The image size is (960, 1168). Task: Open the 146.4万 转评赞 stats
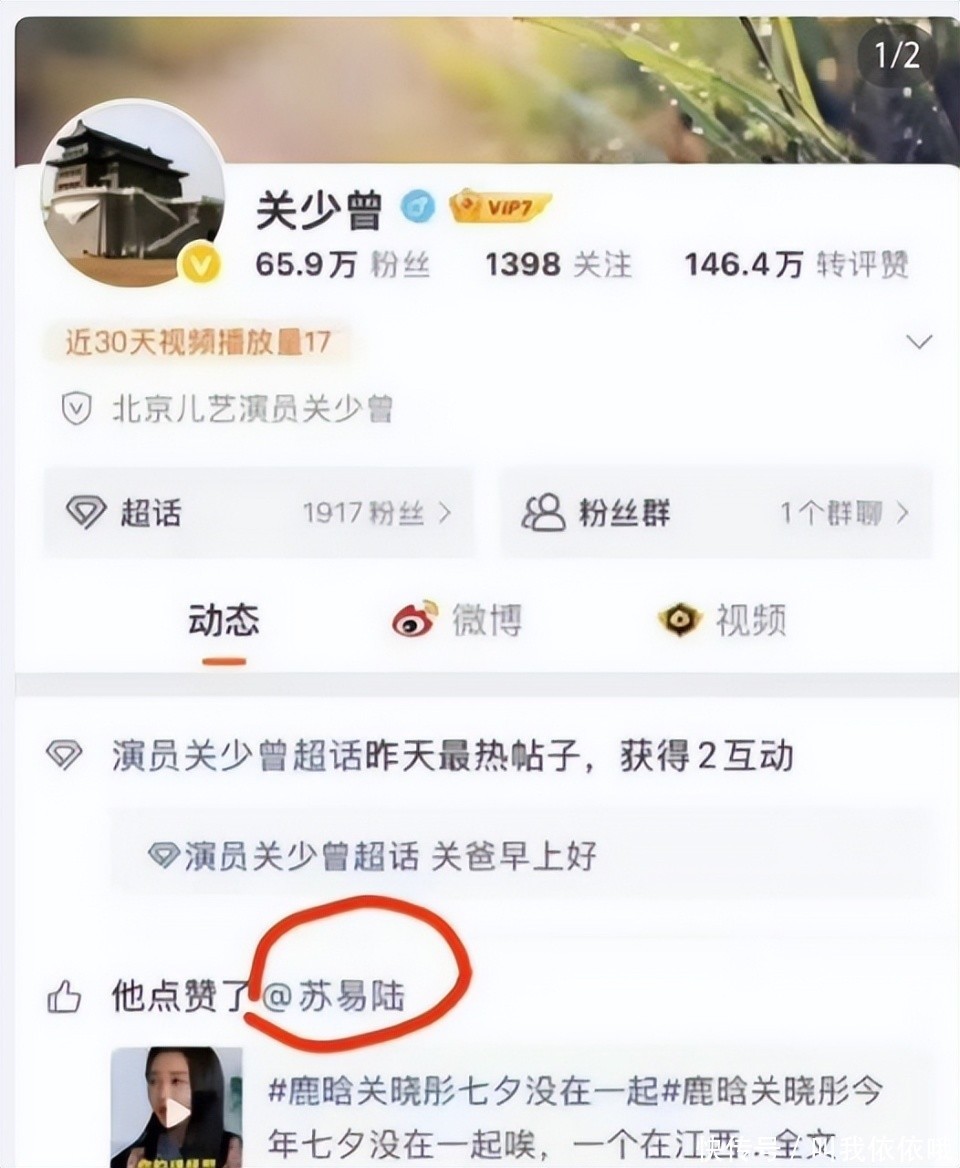pos(796,264)
